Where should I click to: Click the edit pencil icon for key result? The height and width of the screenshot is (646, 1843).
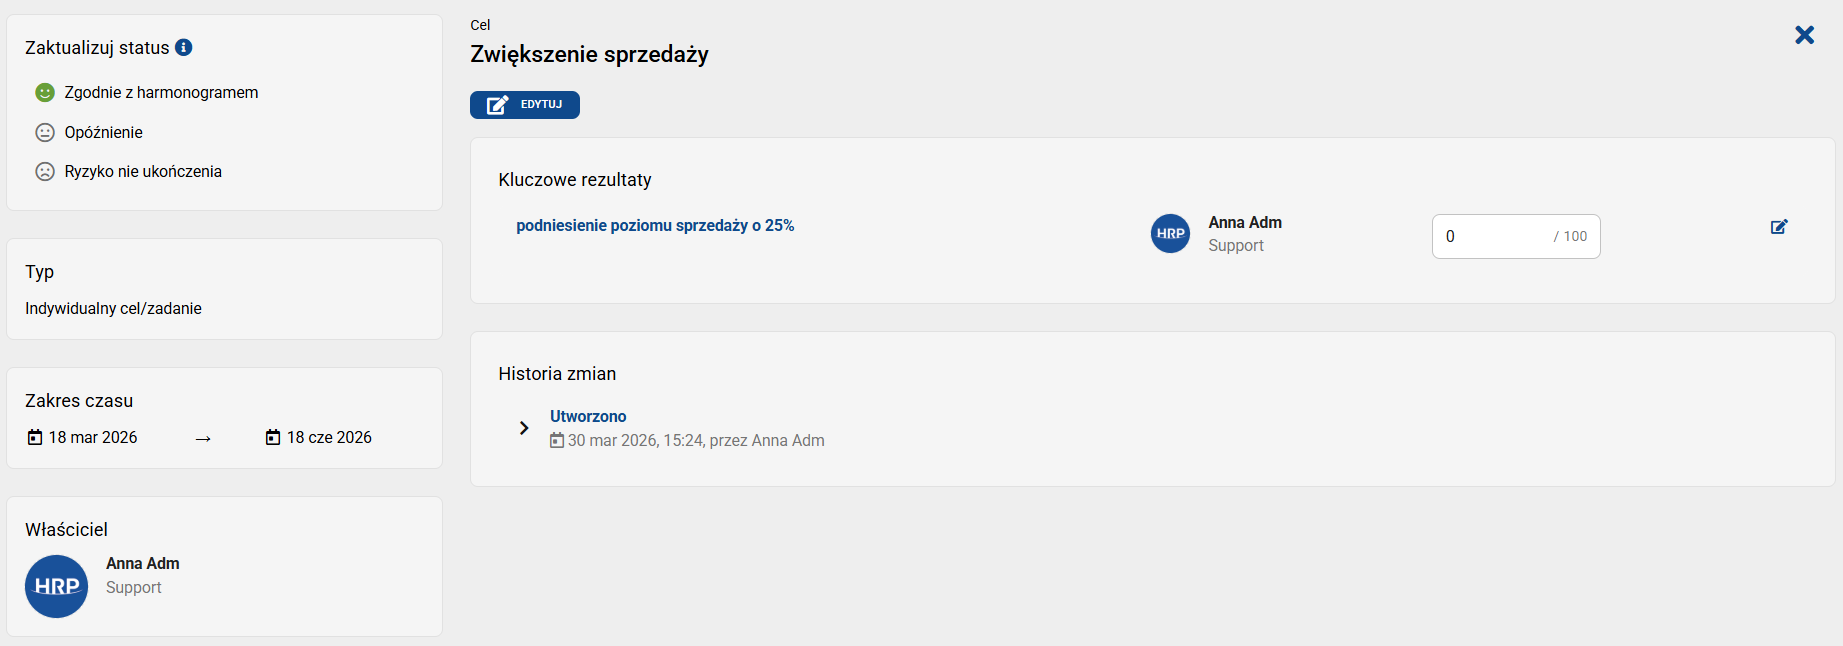[x=1779, y=227]
